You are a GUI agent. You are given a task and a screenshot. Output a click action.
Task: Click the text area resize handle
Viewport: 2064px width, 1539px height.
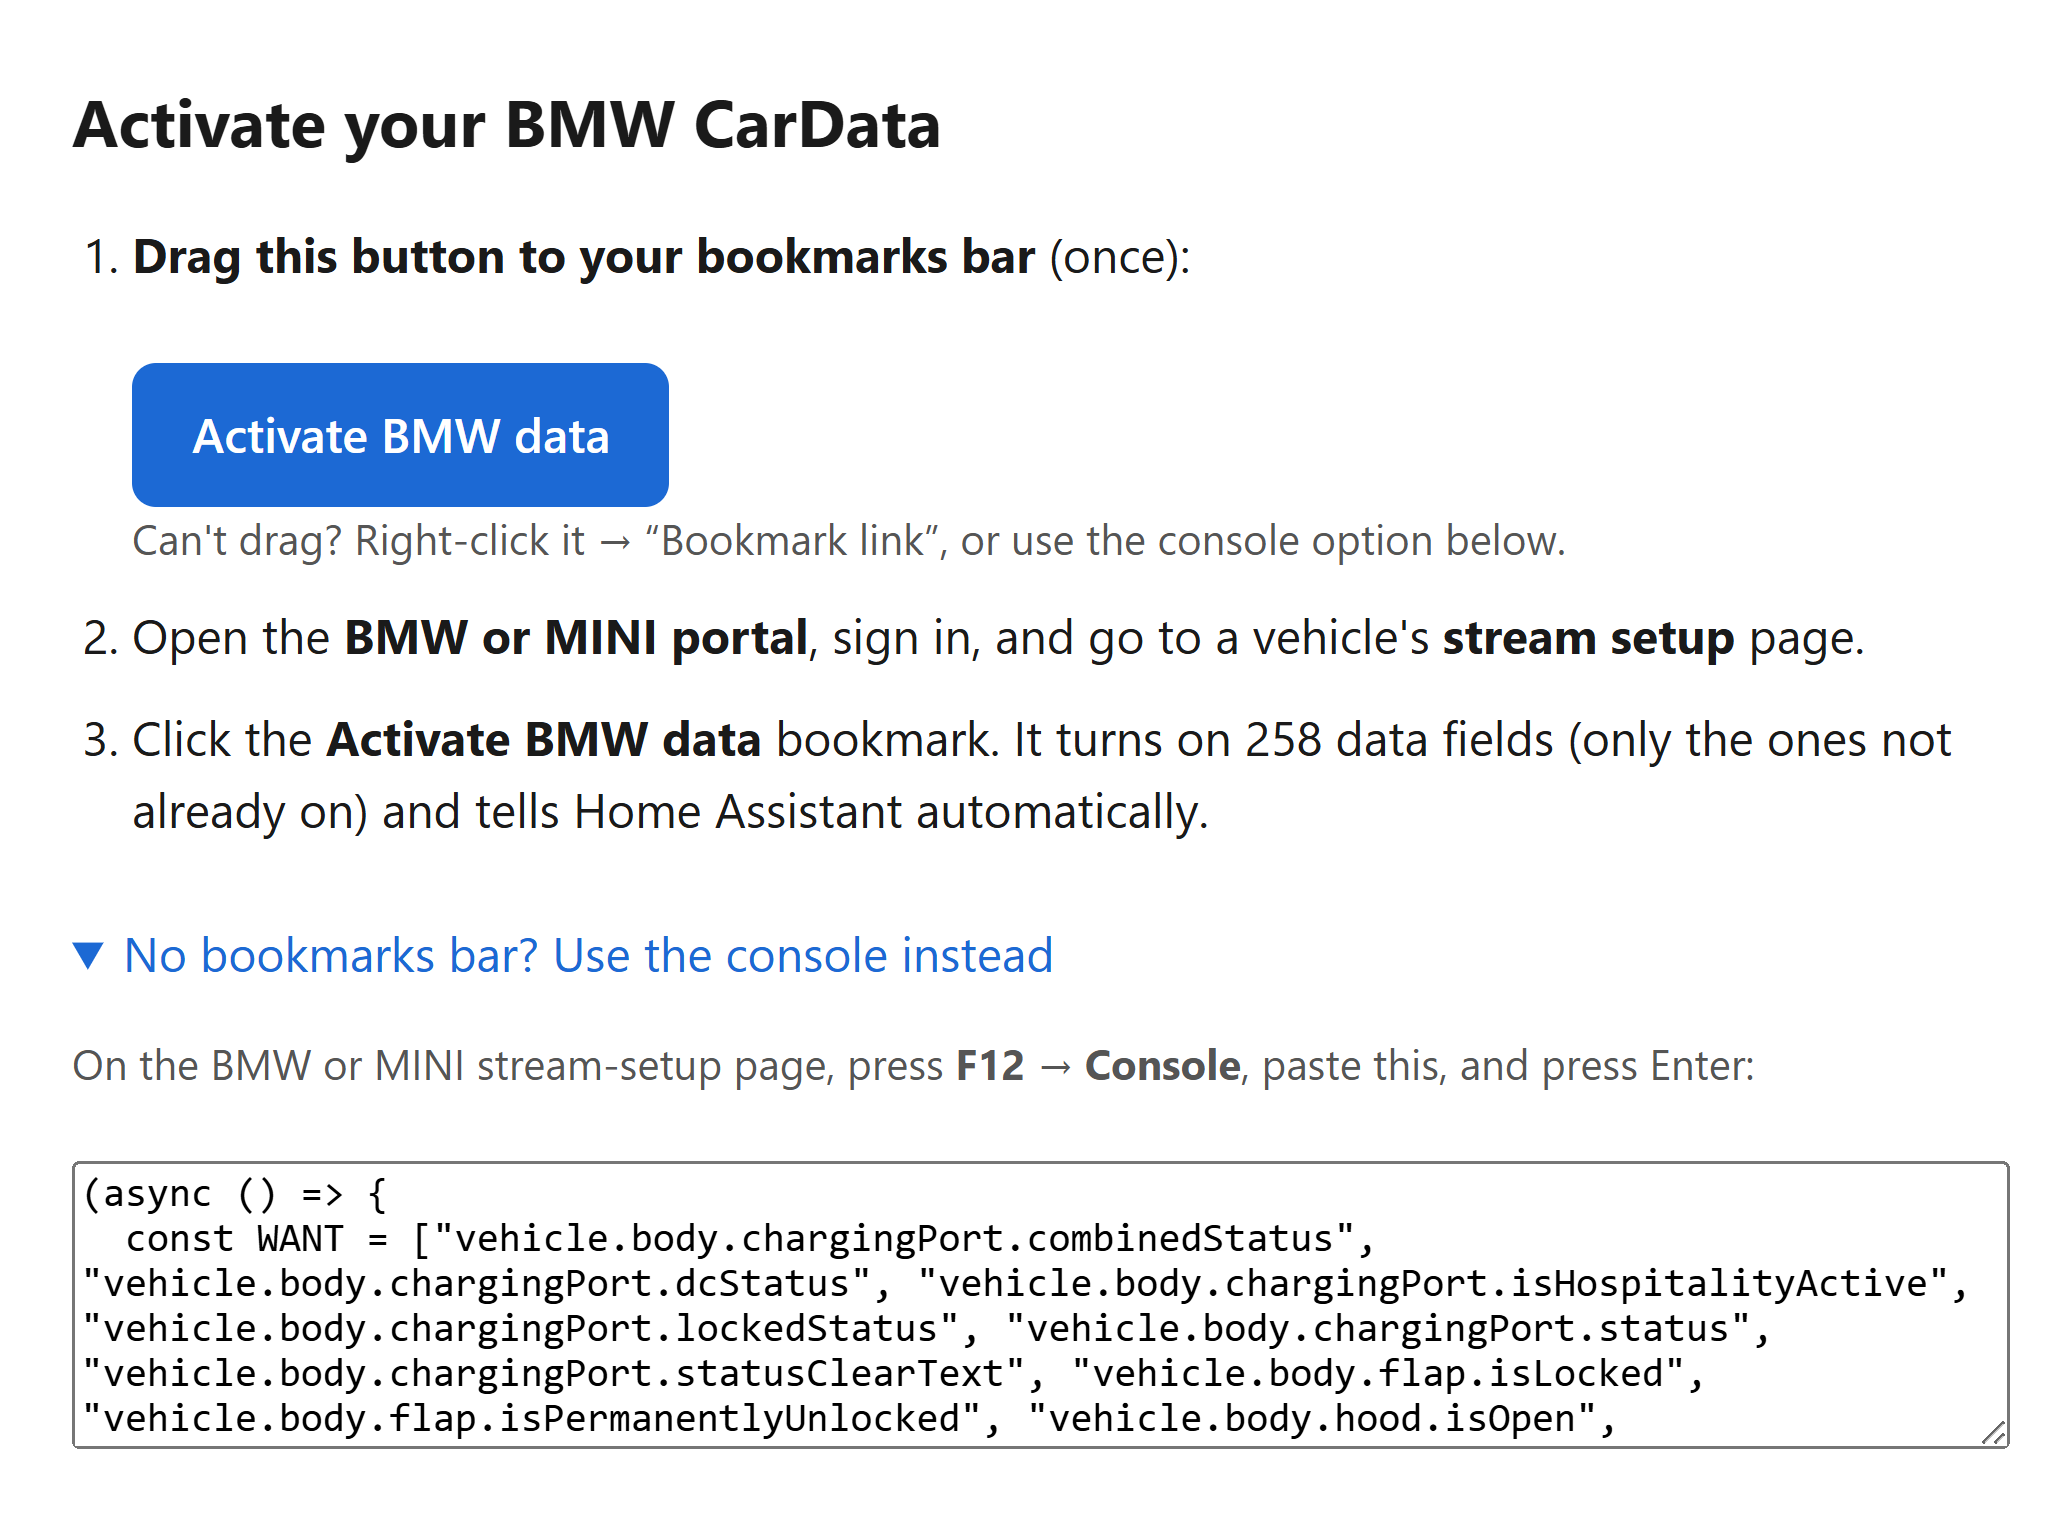(x=1993, y=1433)
